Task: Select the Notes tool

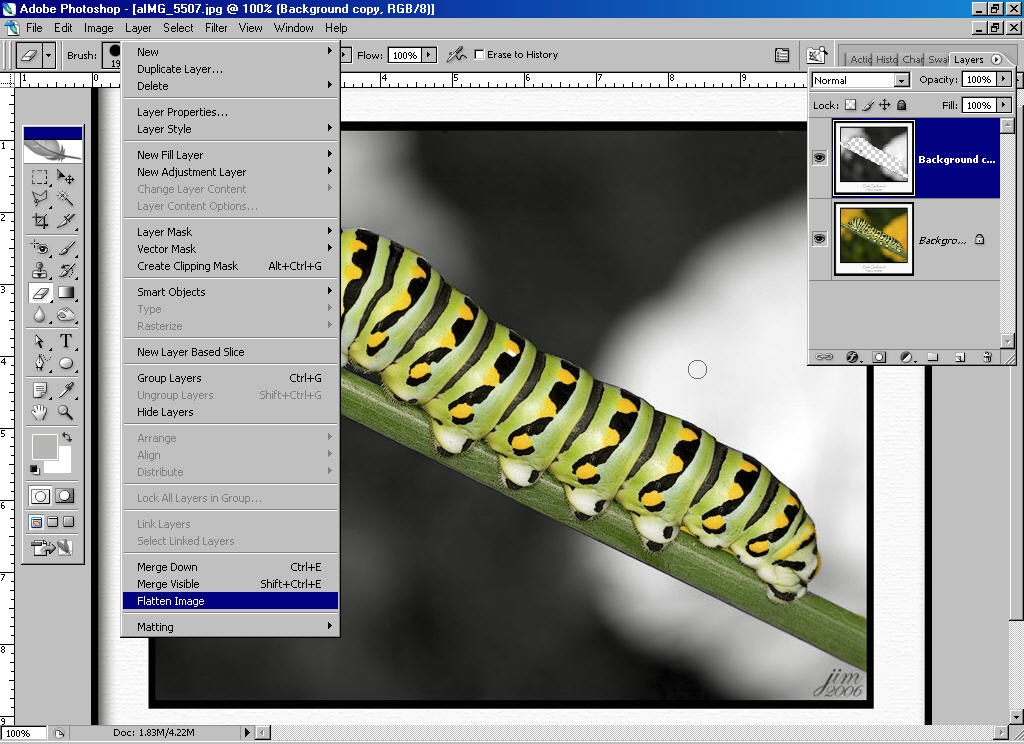Action: [x=39, y=390]
